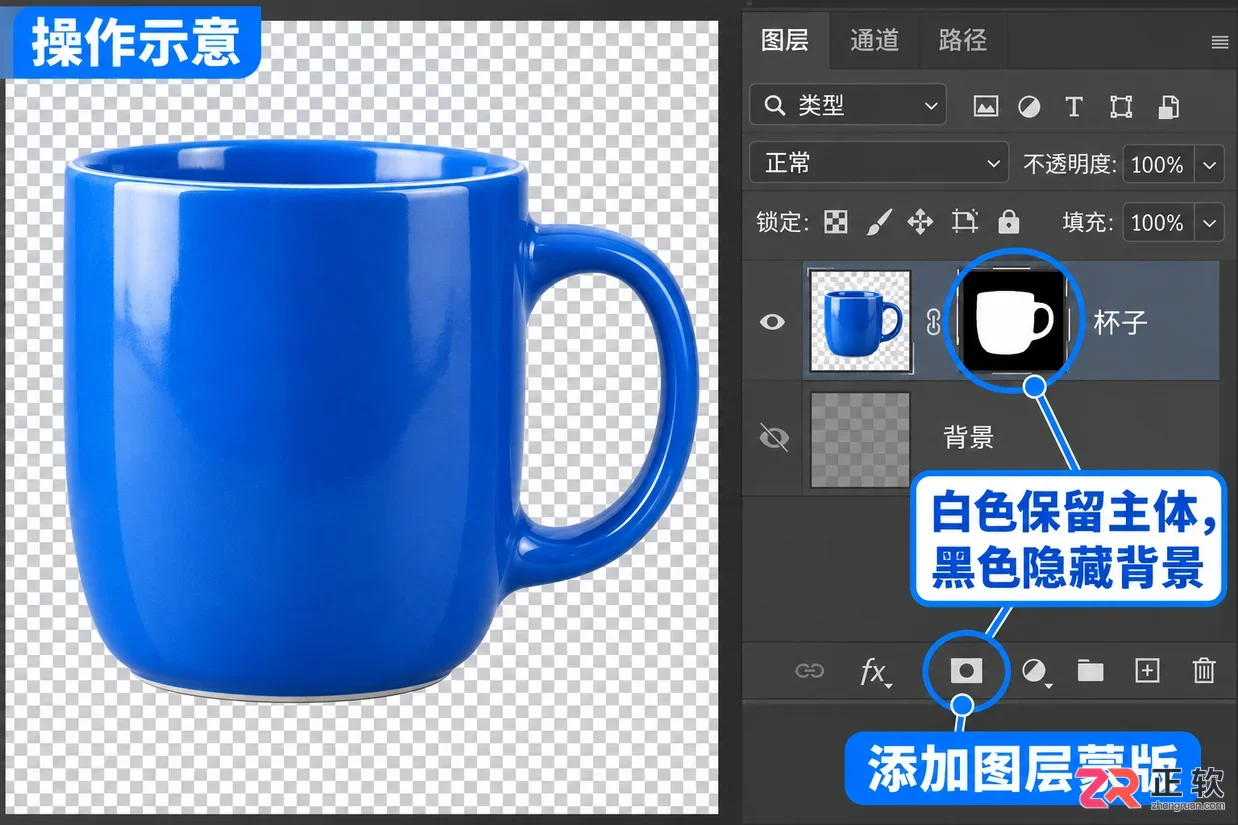Image resolution: width=1238 pixels, height=825 pixels.
Task: Open the Layers panel hamburger menu
Action: [1219, 42]
